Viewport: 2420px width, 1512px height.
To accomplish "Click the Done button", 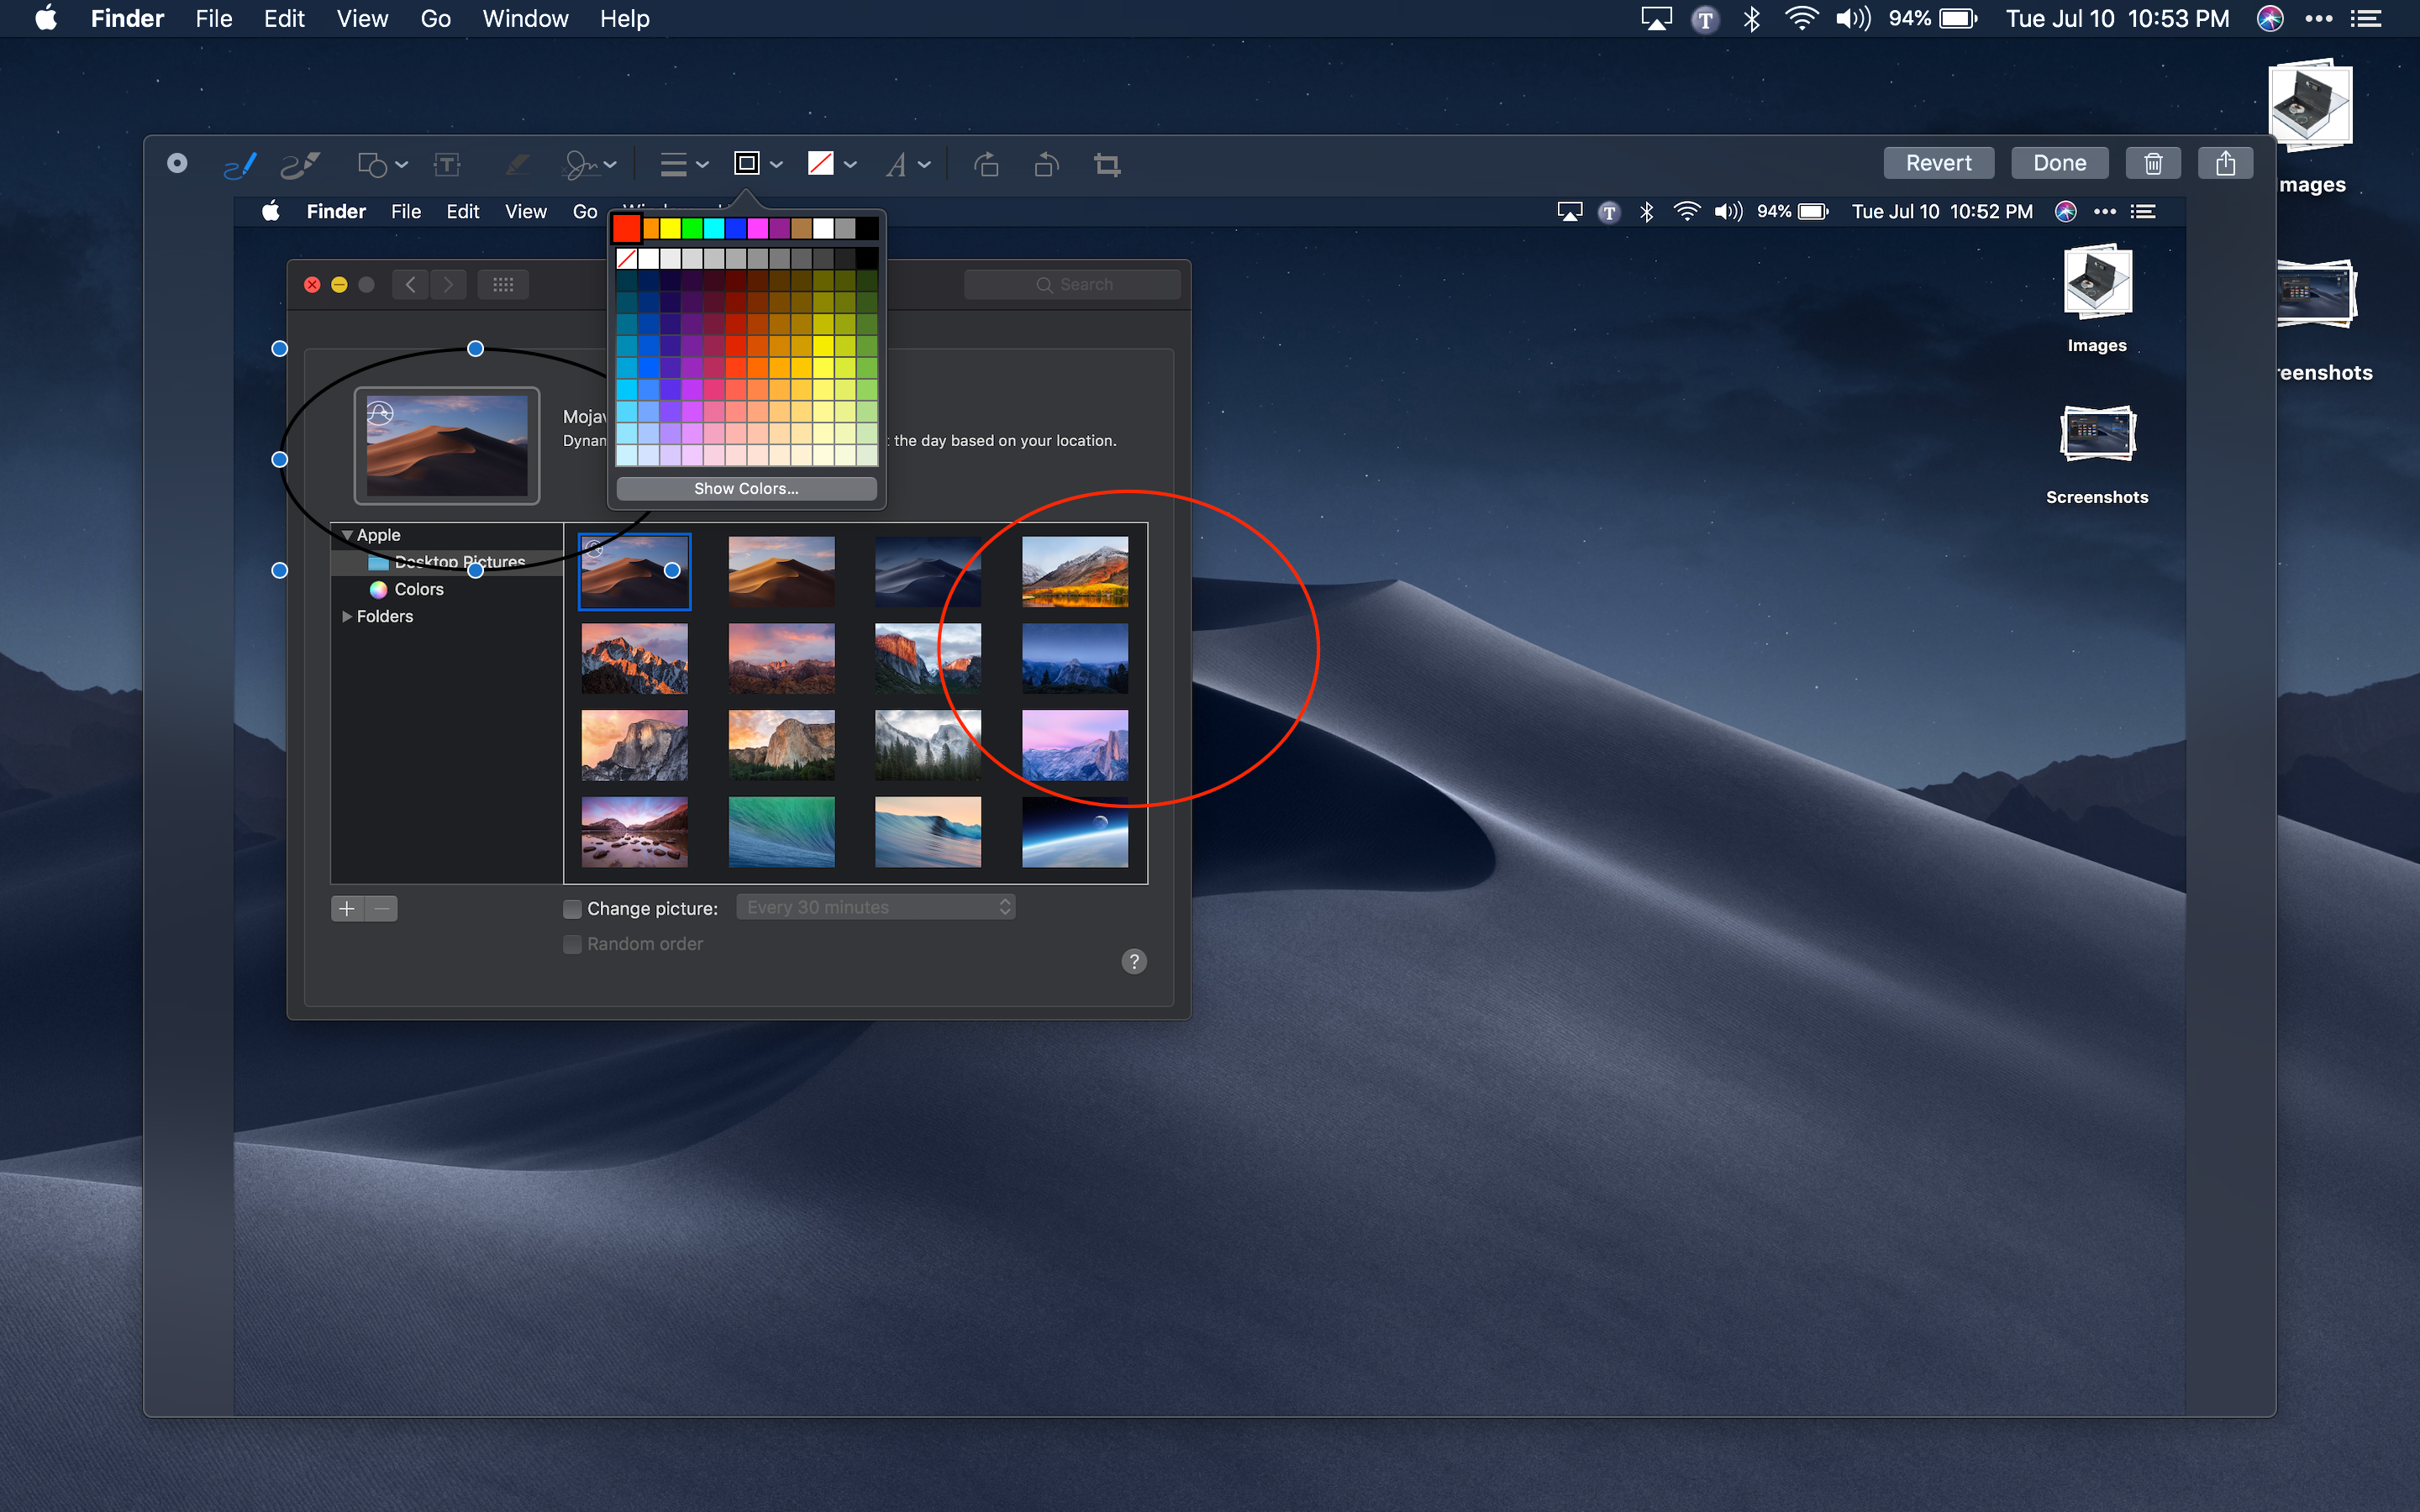I will (2058, 164).
